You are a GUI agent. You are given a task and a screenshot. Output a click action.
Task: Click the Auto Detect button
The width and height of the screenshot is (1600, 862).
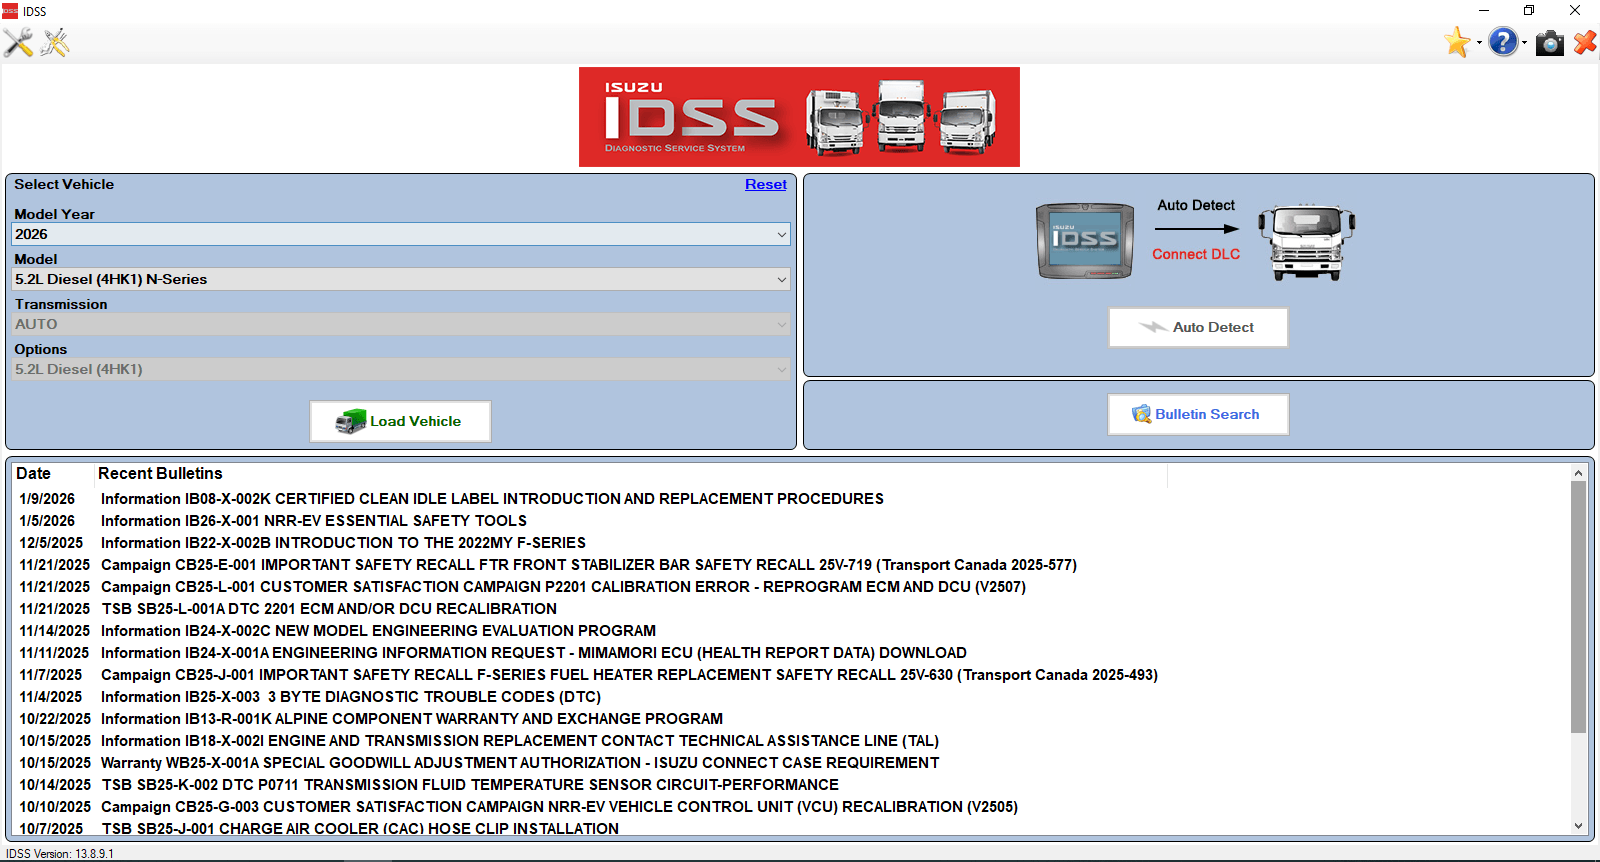click(x=1198, y=327)
